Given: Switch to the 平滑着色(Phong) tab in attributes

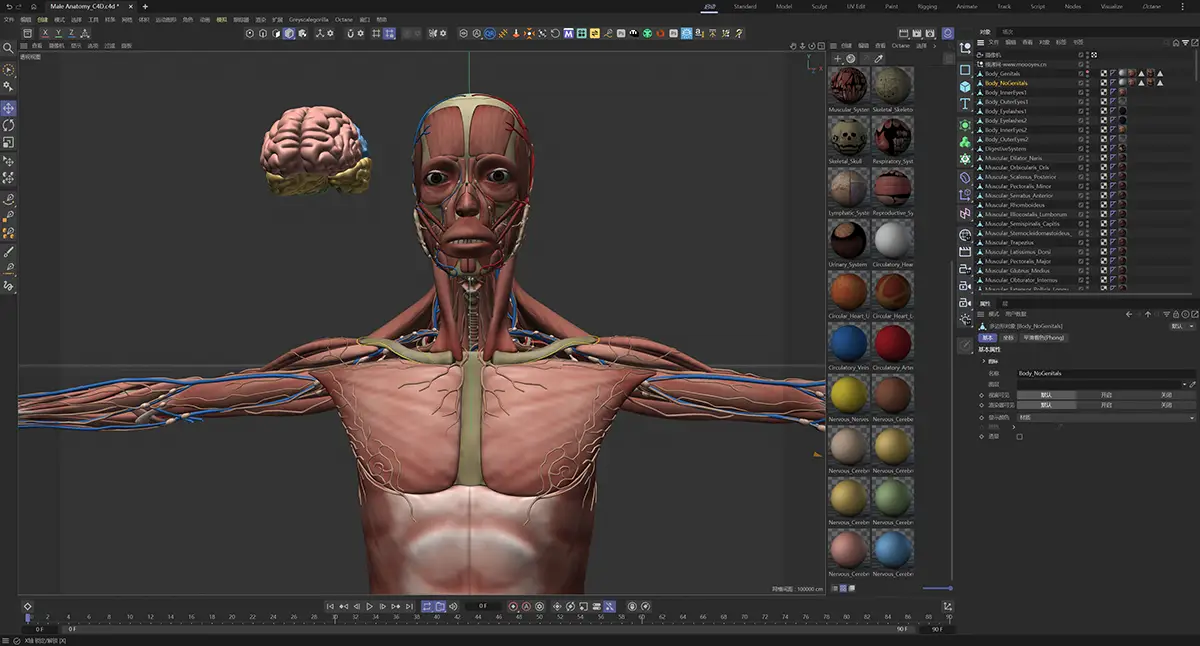Looking at the screenshot, I should [1044, 338].
